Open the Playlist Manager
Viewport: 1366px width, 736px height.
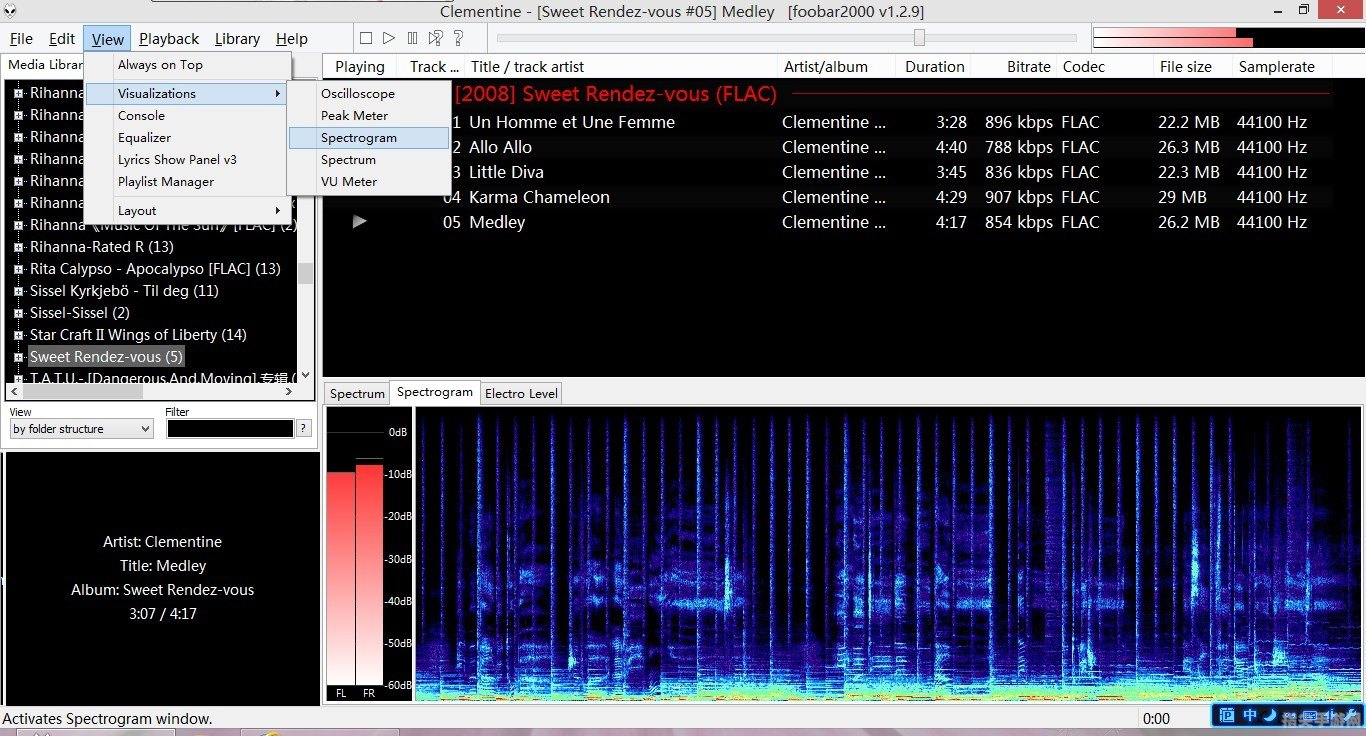tap(187, 181)
